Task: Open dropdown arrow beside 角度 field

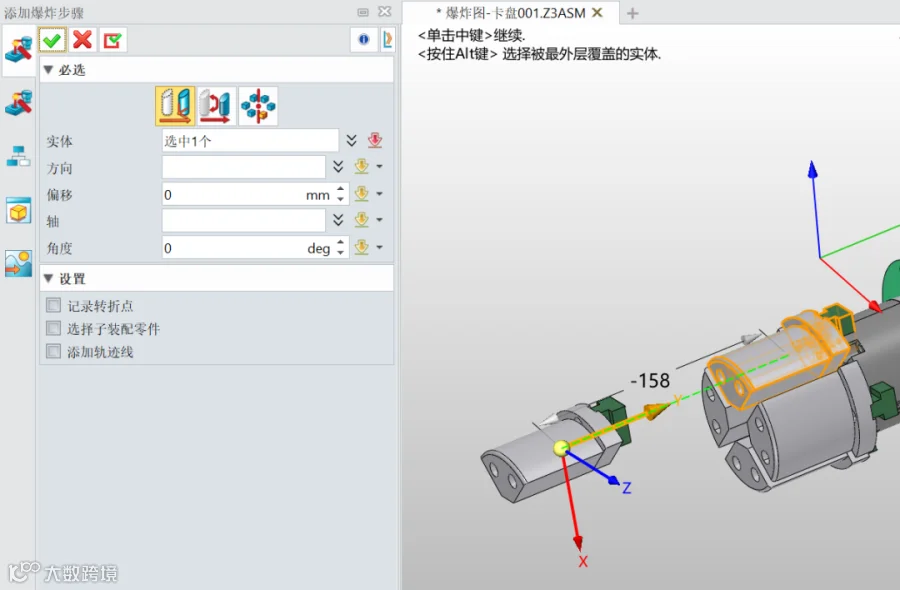Action: point(379,247)
